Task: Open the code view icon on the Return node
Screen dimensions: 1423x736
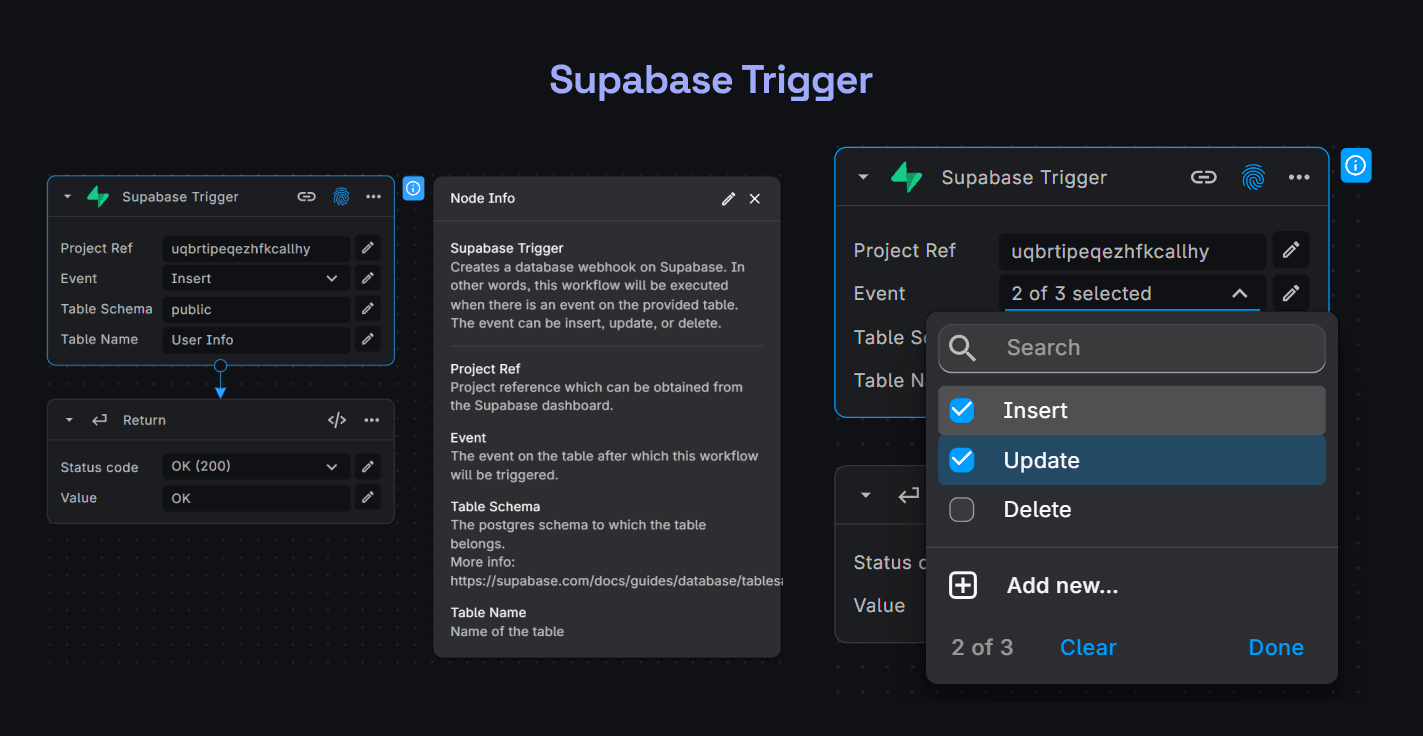Action: (336, 419)
